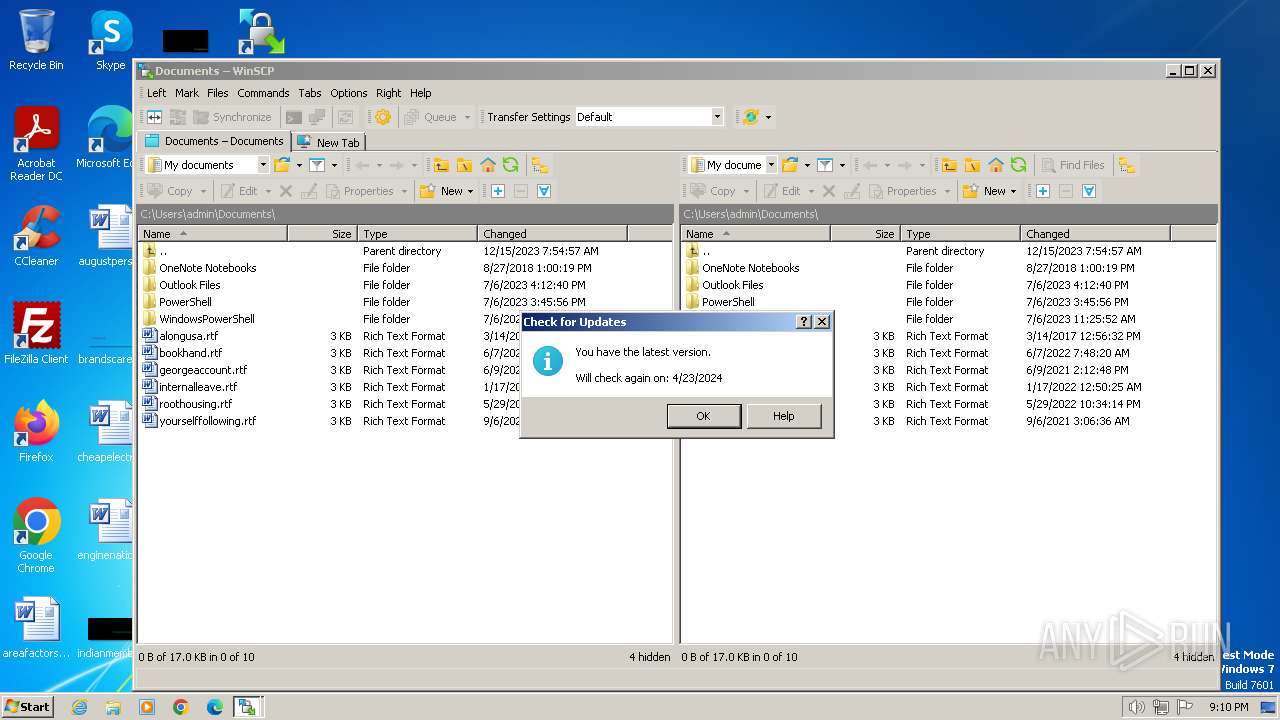The image size is (1280, 720).
Task: Expand right panel My documents drive dropdown
Action: [771, 165]
